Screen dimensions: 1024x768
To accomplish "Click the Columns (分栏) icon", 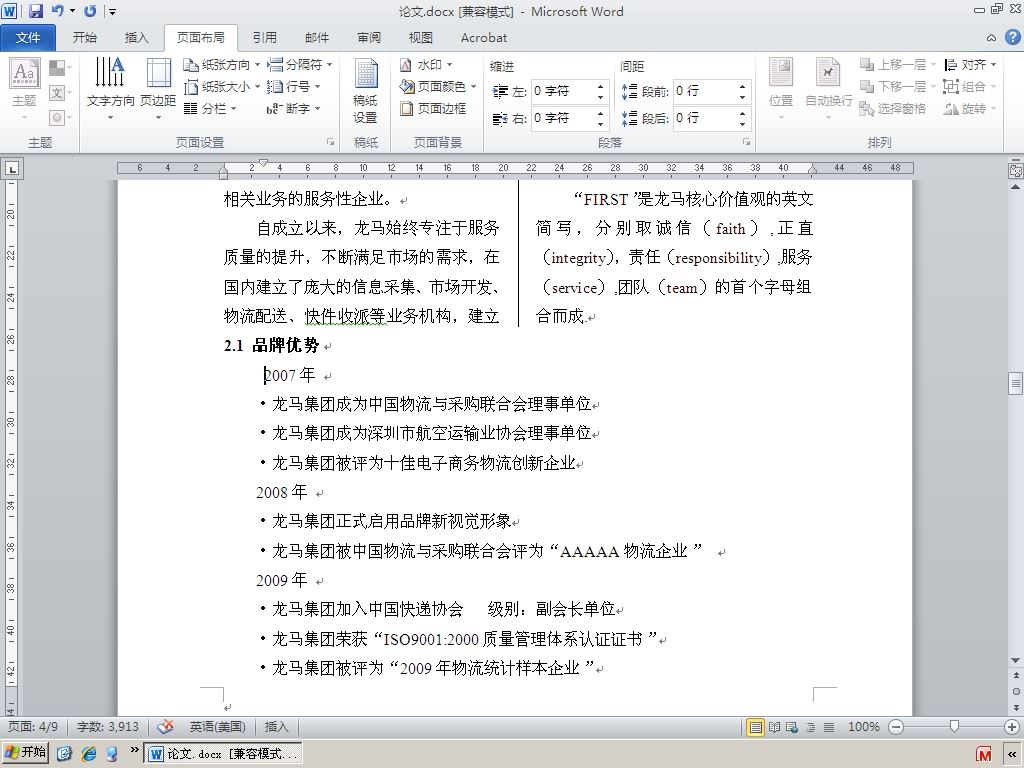I will tap(190, 108).
